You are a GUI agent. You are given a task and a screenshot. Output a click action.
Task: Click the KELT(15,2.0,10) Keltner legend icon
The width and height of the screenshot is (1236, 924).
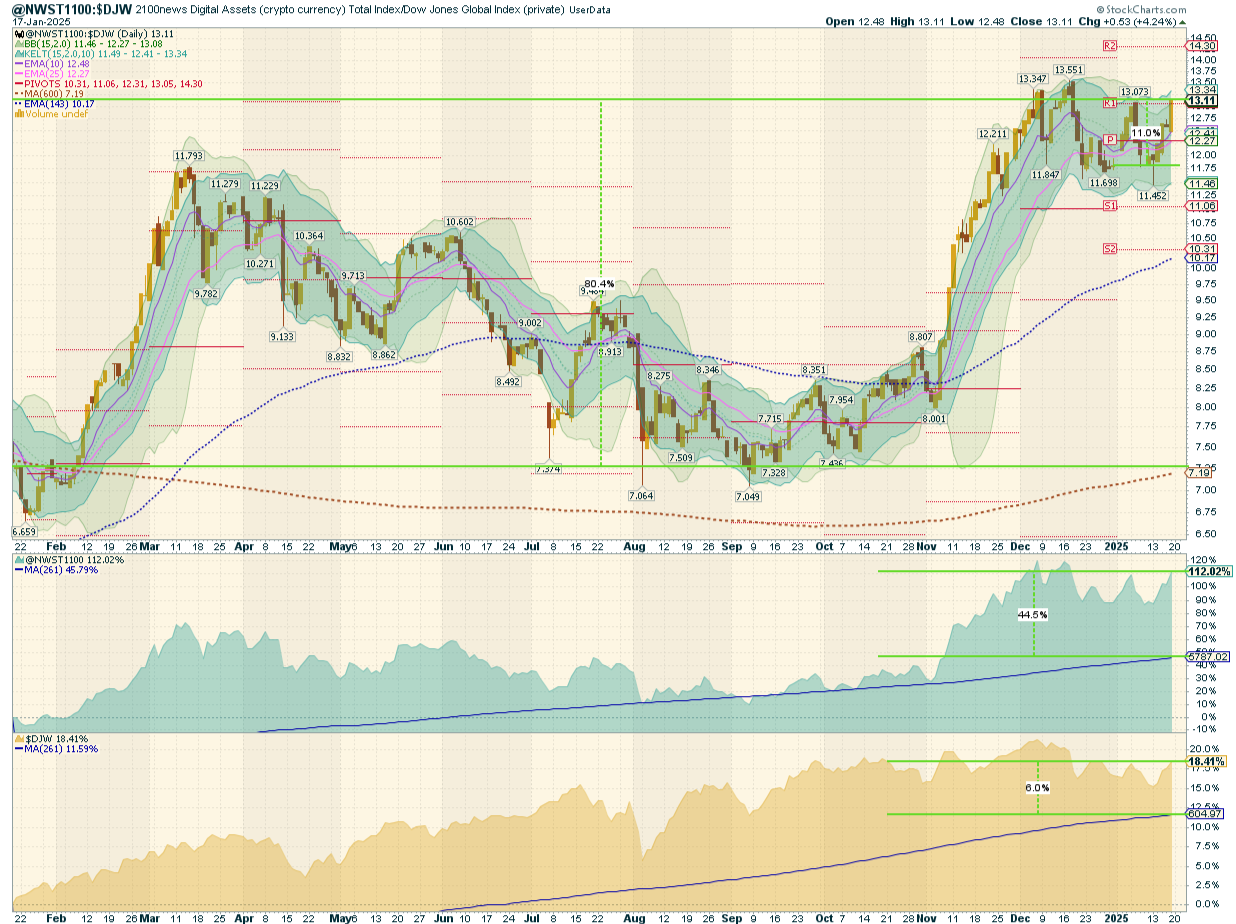point(18,54)
